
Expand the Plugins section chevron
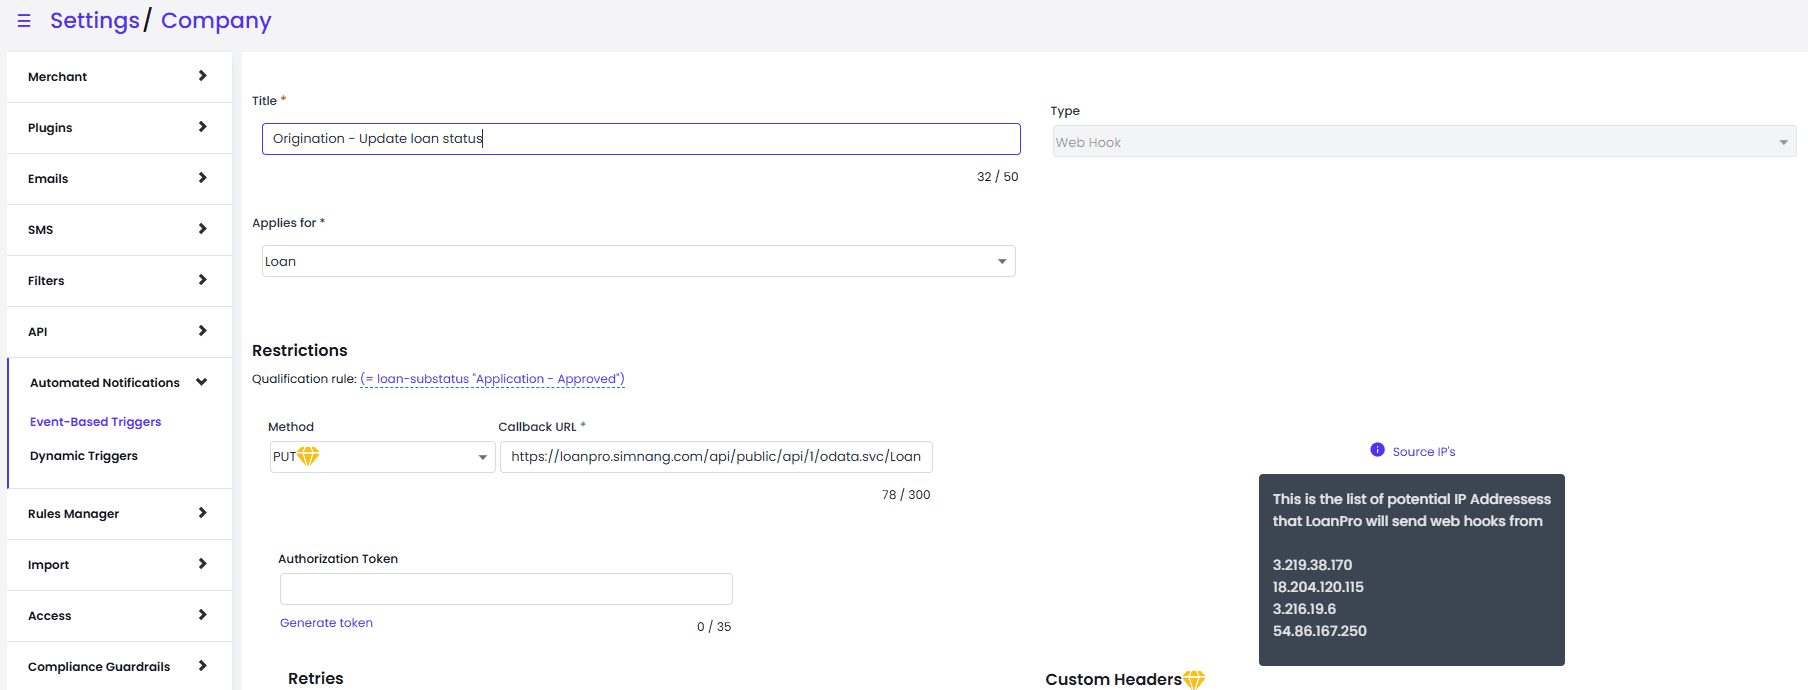(x=202, y=127)
